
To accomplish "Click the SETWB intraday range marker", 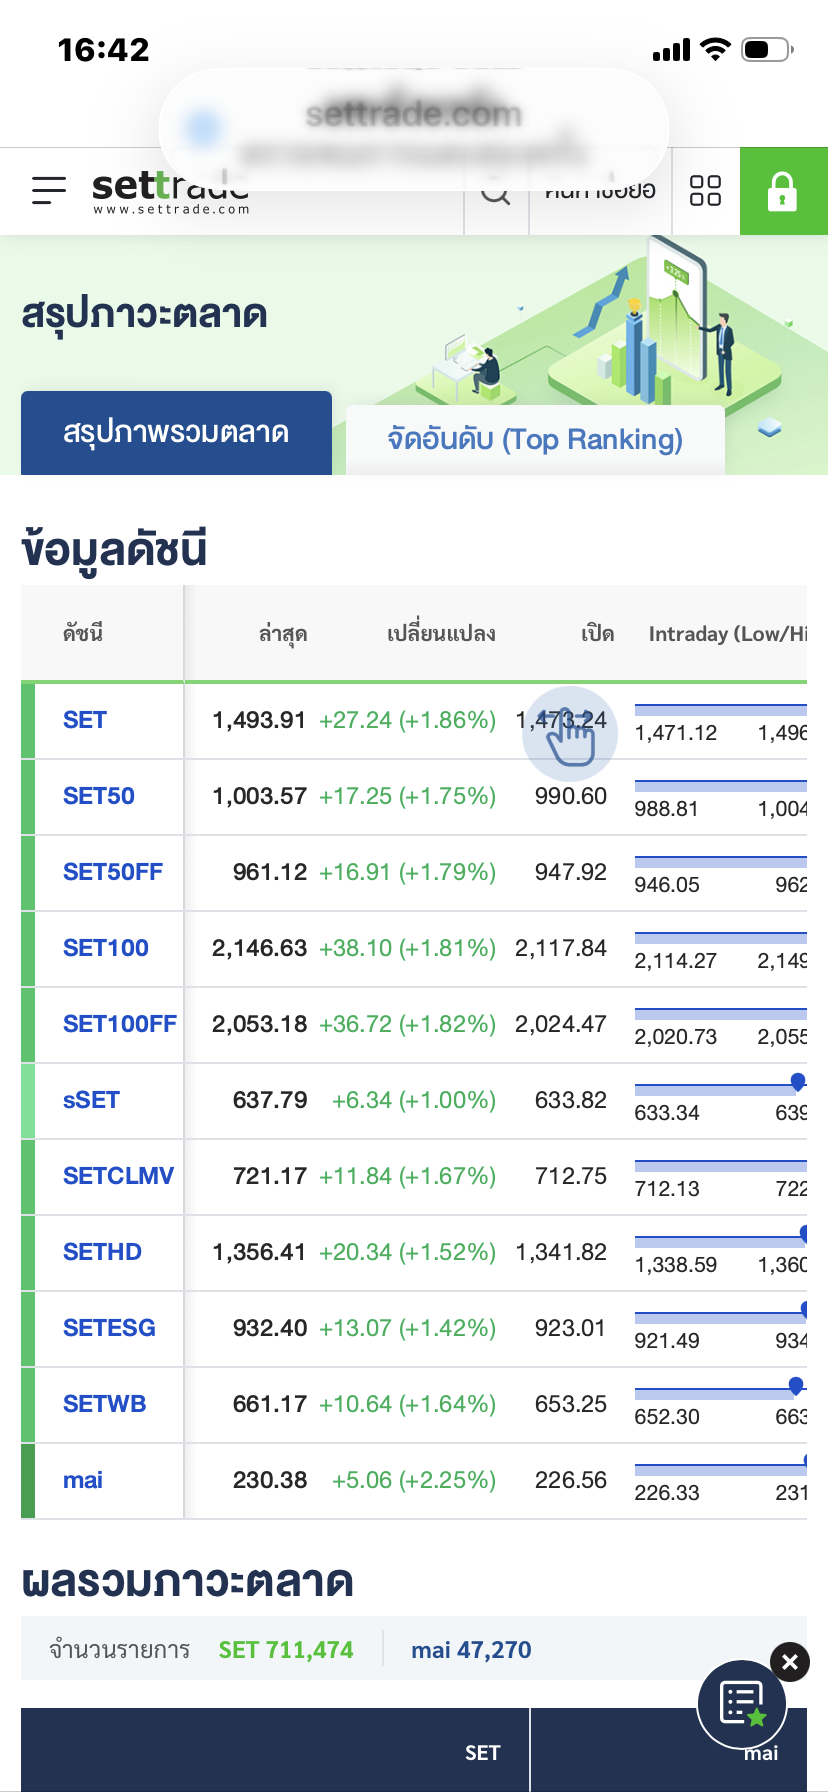I will (x=796, y=1385).
